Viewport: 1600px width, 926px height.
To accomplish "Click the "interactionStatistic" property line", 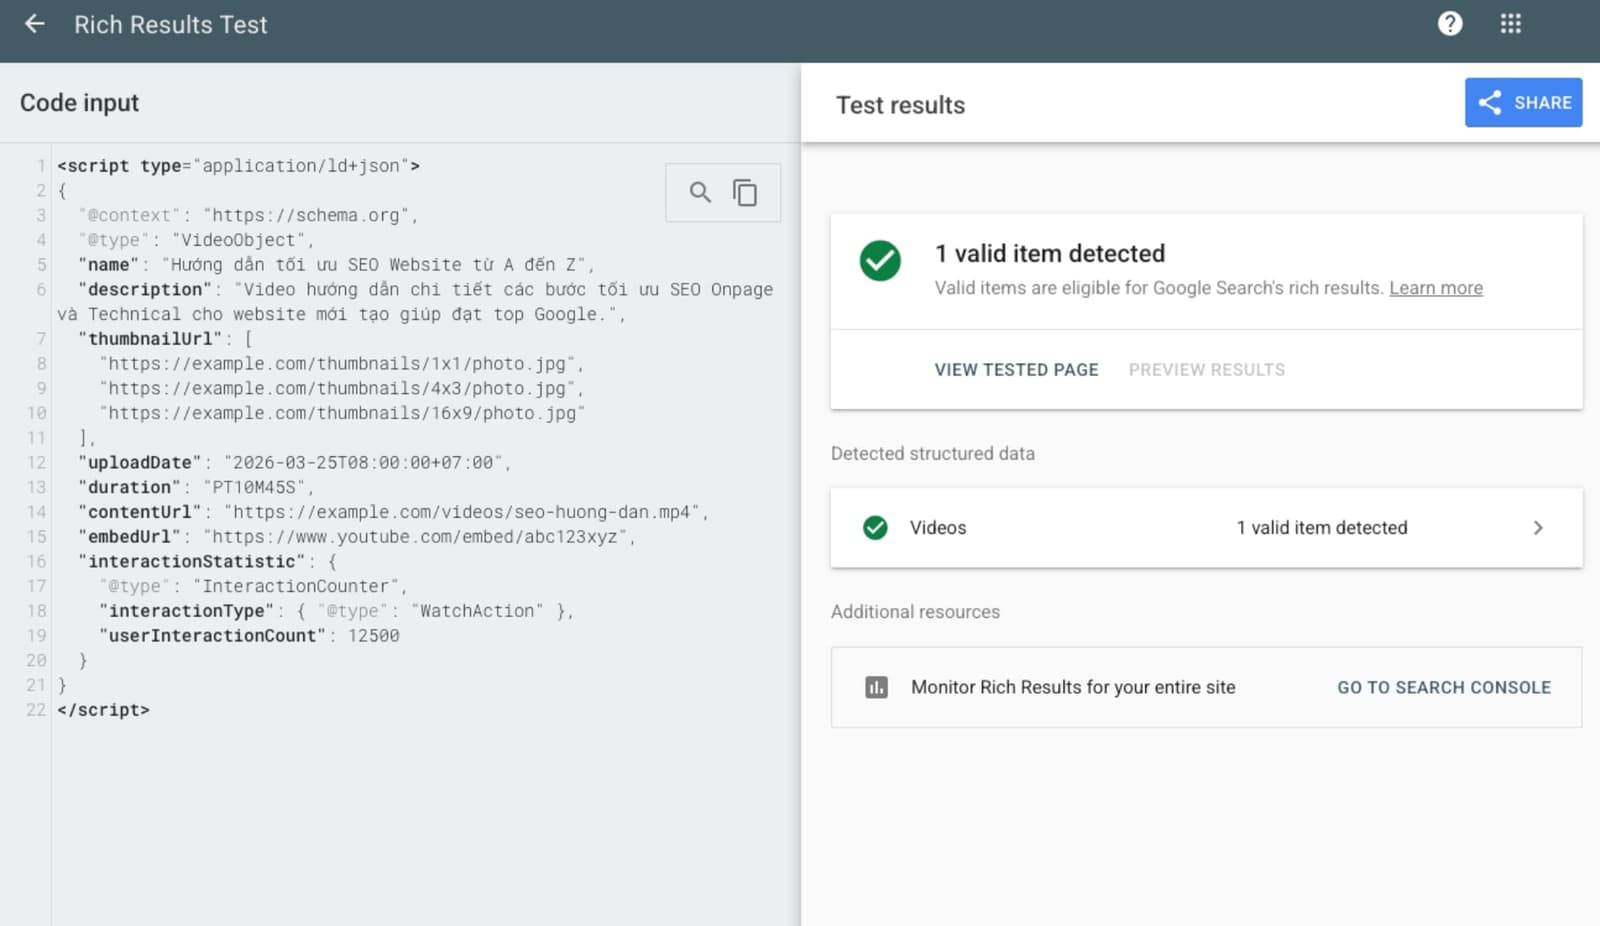I will (x=207, y=562).
